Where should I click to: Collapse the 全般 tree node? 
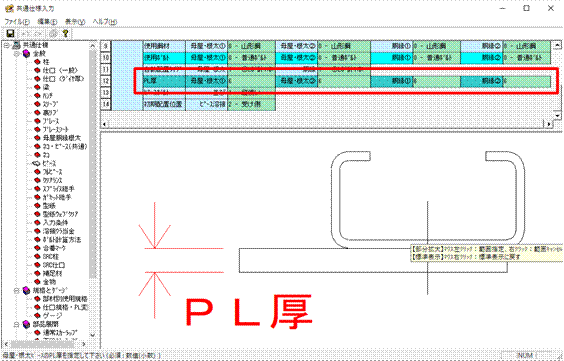coord(16,54)
